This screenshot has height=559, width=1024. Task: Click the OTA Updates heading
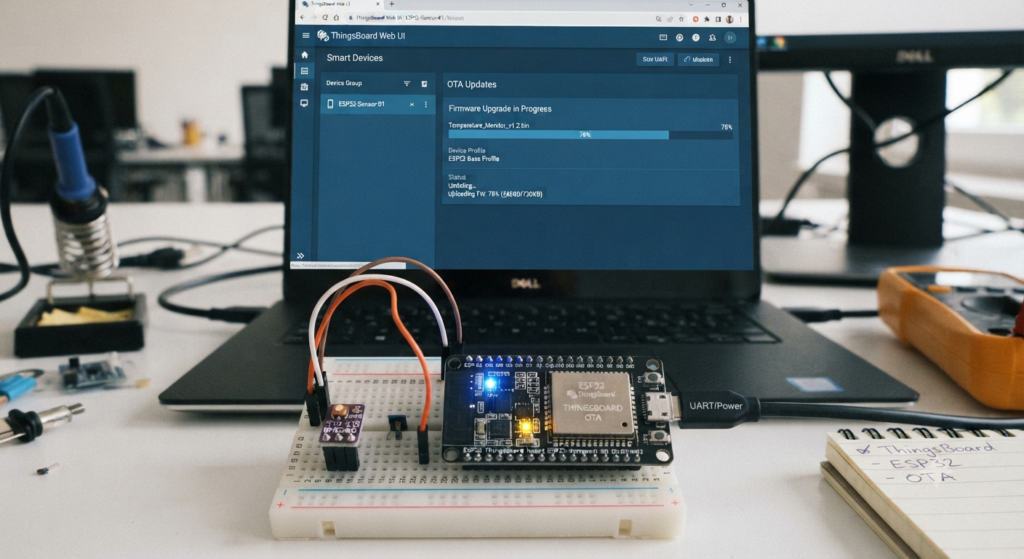point(472,84)
